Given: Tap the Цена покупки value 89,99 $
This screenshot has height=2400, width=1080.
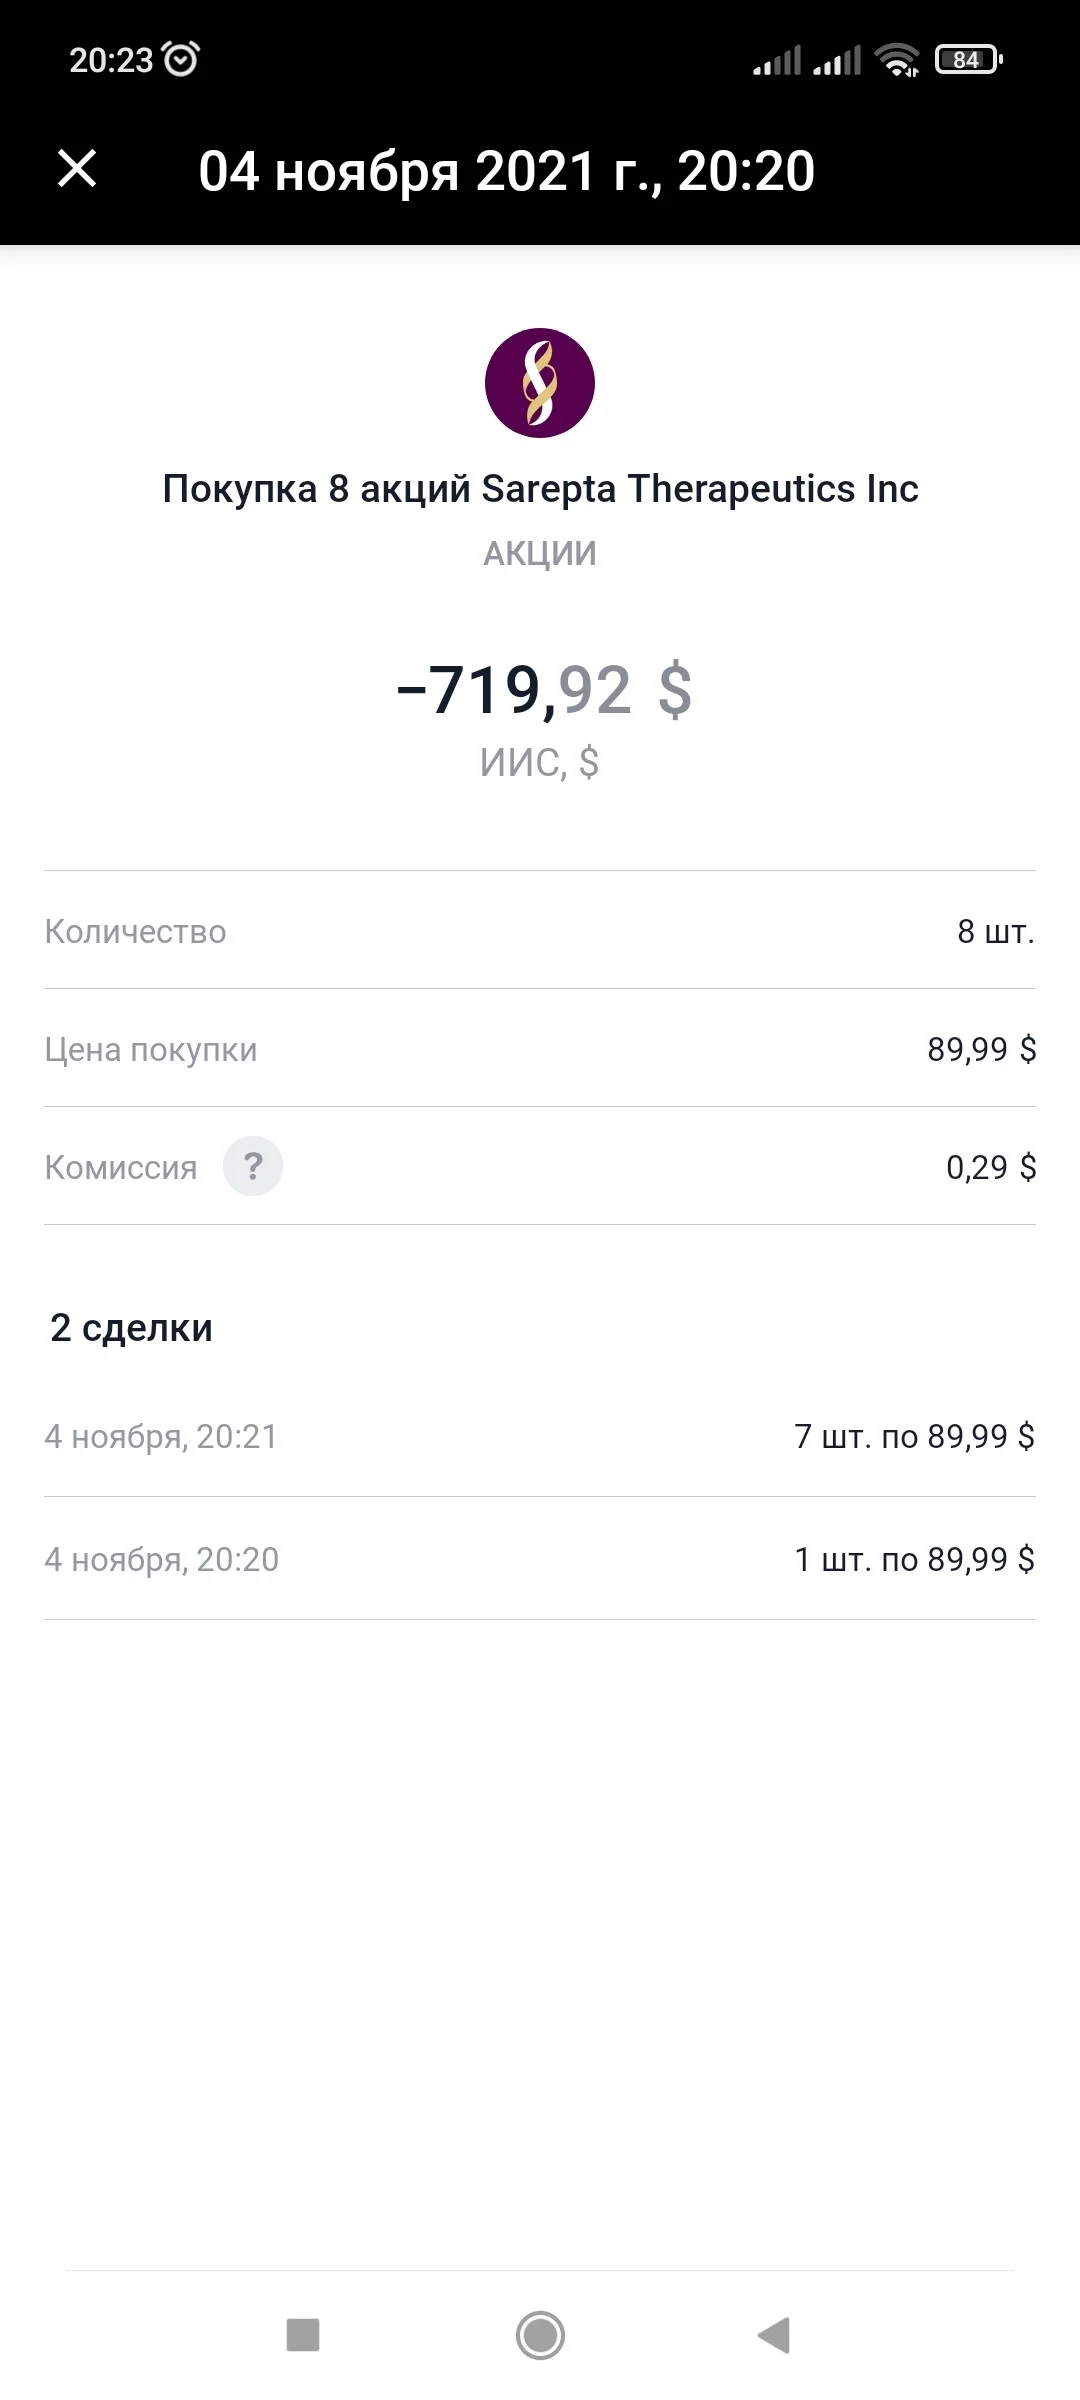Looking at the screenshot, I should [981, 1049].
